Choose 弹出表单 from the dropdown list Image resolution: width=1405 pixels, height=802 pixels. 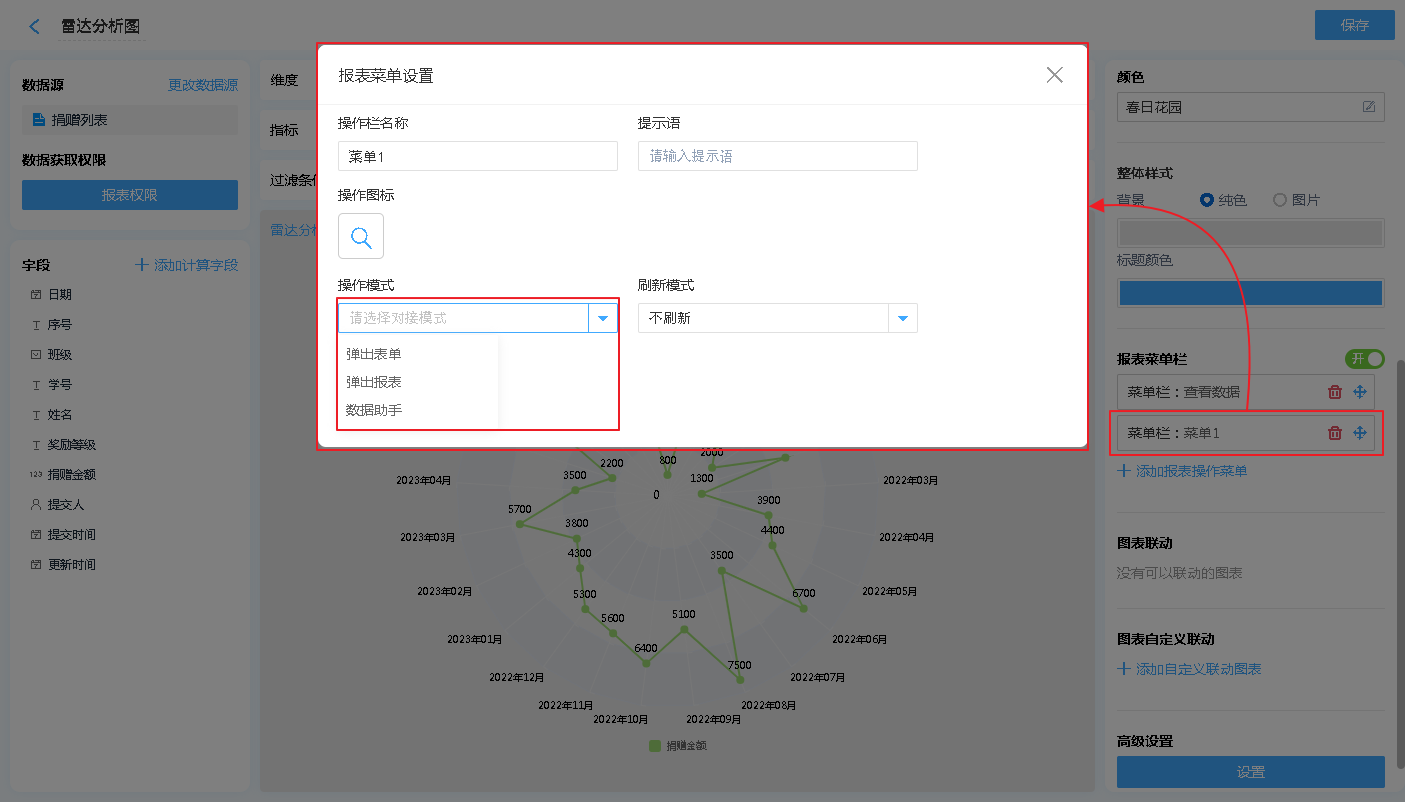click(x=374, y=354)
